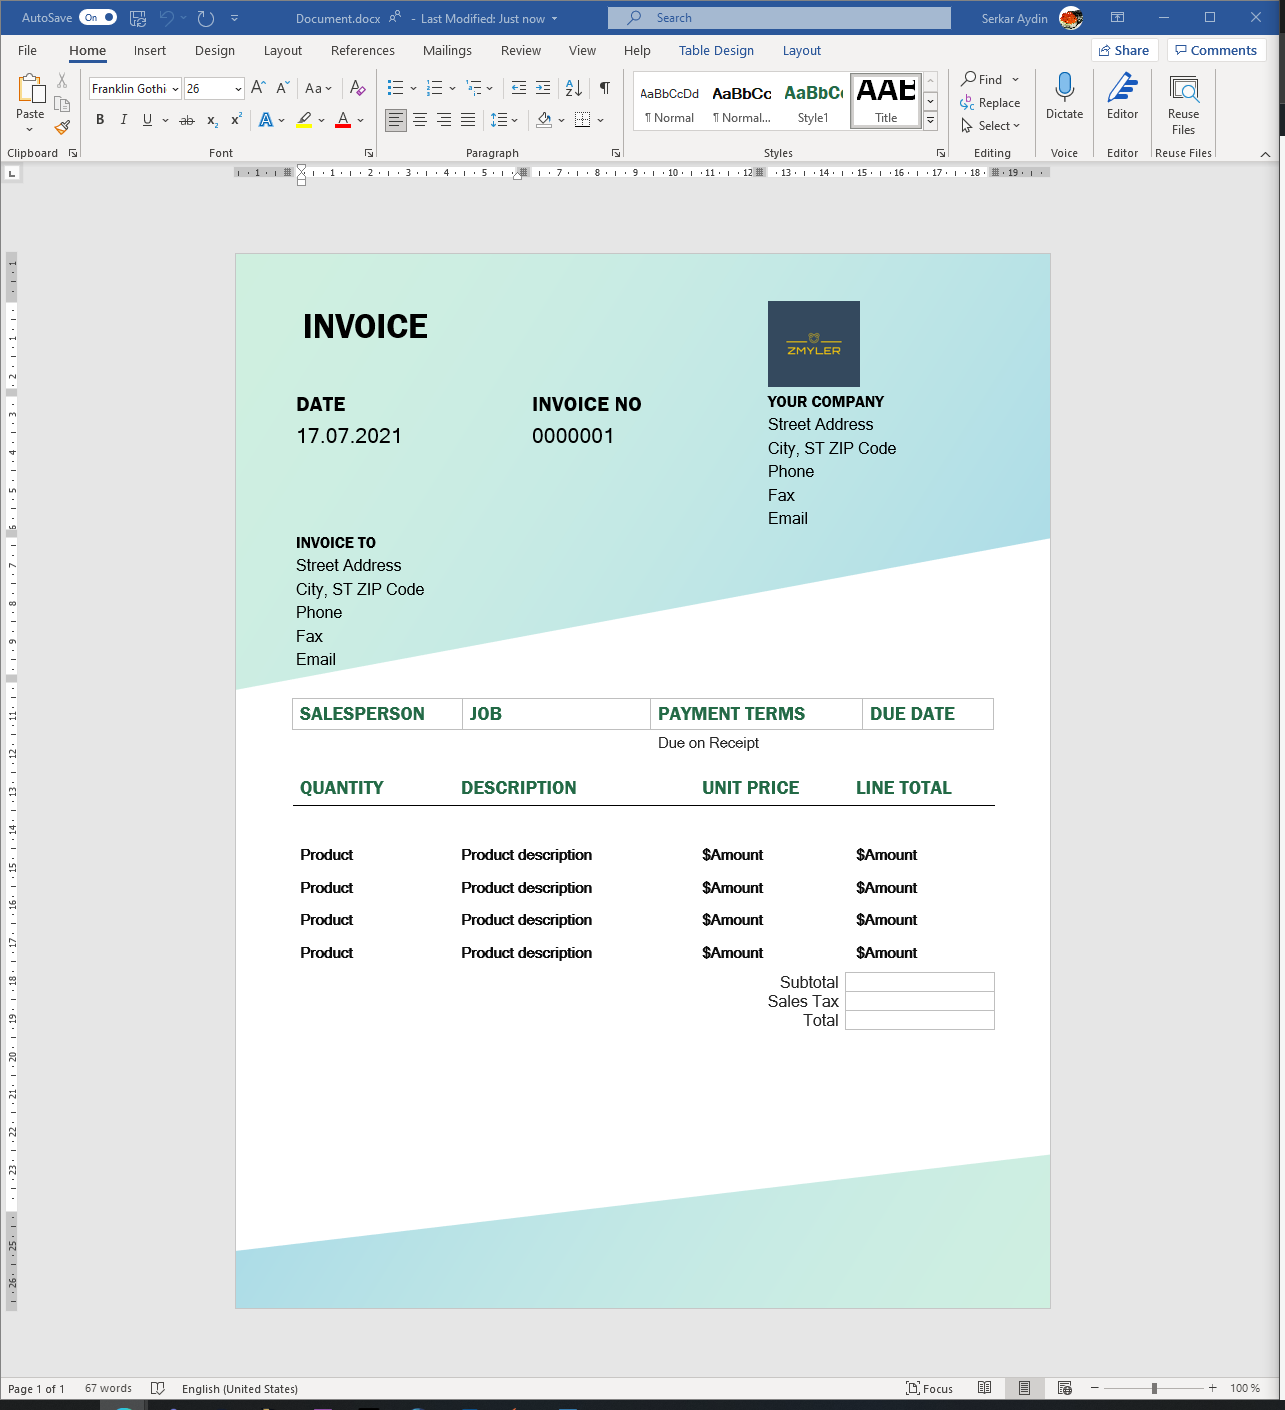
Task: Open the Sort dialog
Action: point(573,88)
